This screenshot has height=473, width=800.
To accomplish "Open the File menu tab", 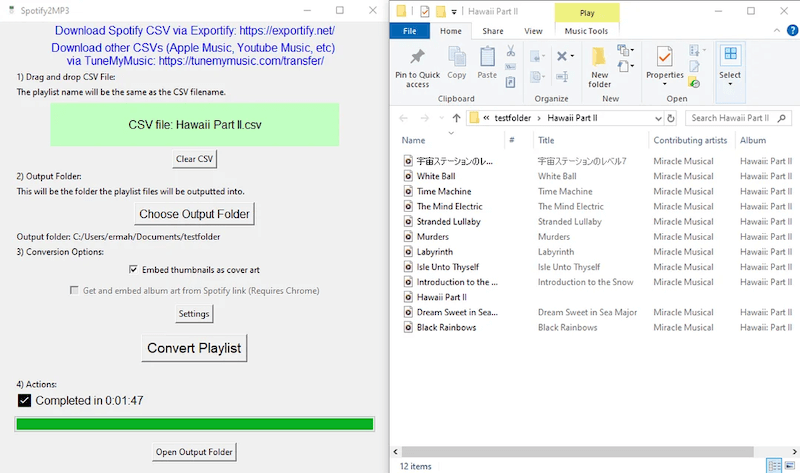I will point(410,31).
